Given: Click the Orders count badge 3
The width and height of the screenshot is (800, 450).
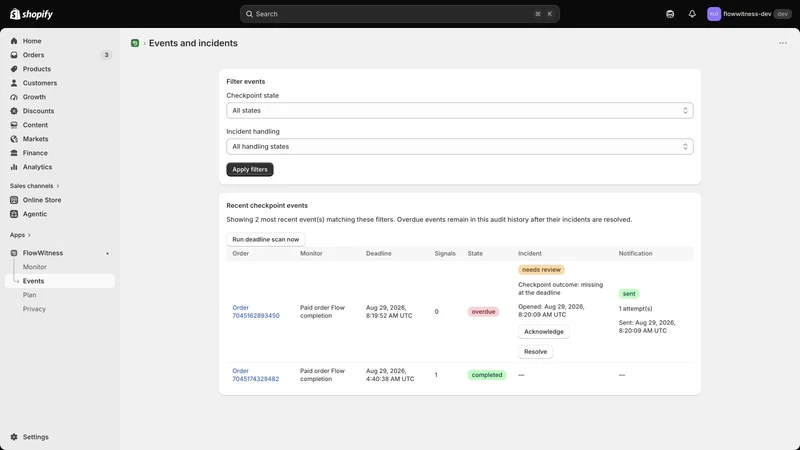Looking at the screenshot, I should pyautogui.click(x=106, y=55).
